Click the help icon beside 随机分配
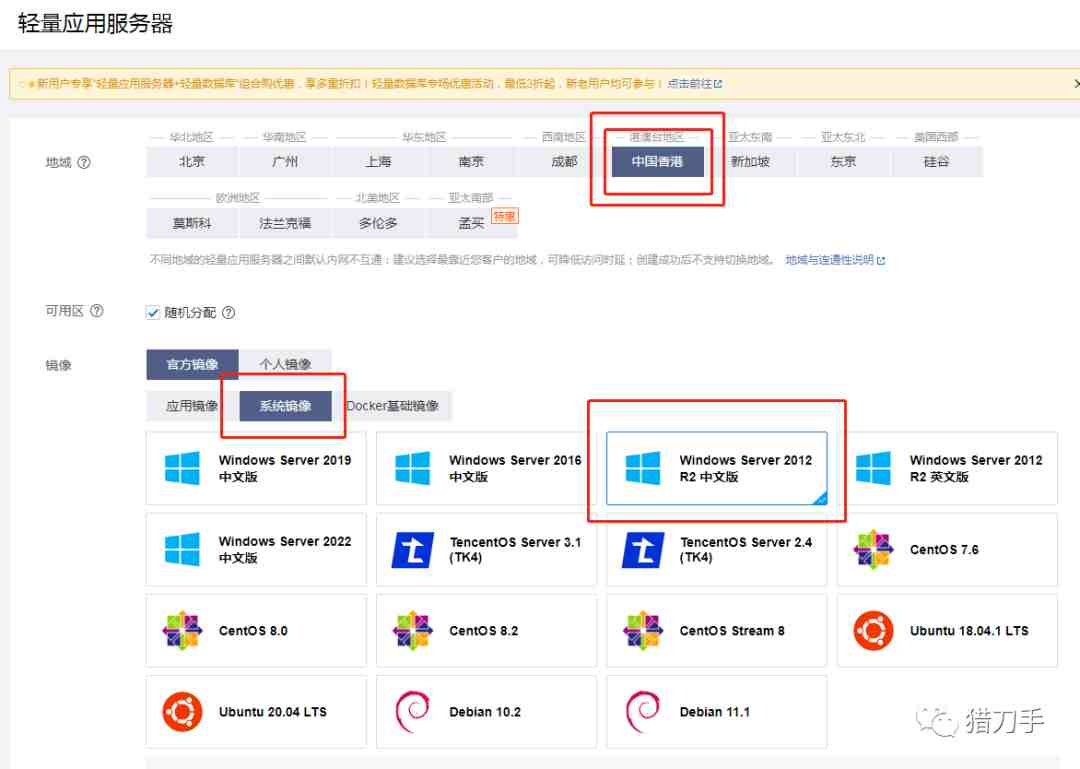This screenshot has width=1080, height=769. [x=228, y=313]
